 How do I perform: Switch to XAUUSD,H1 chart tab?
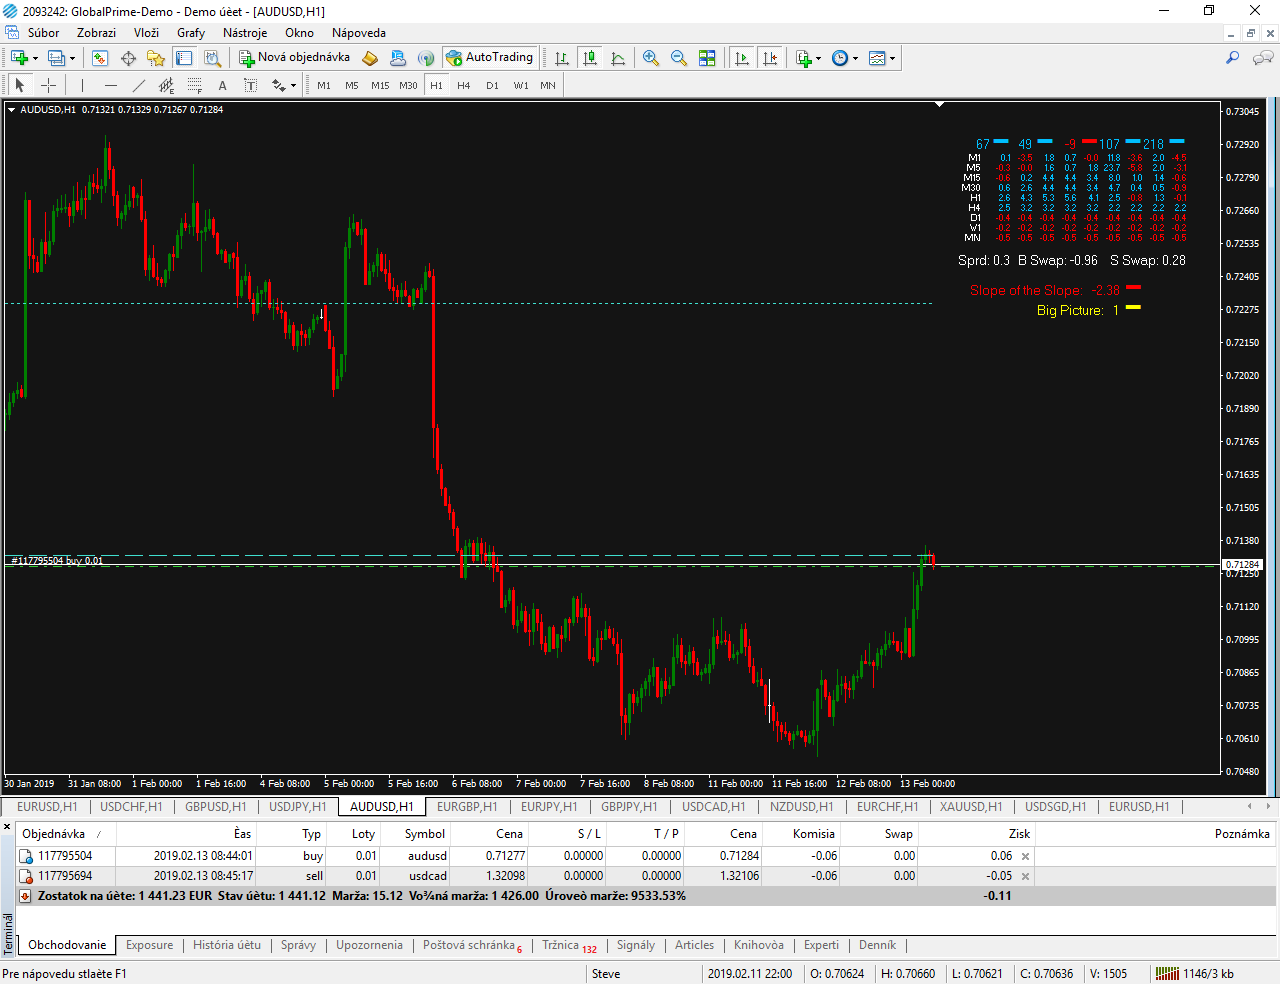click(x=971, y=807)
